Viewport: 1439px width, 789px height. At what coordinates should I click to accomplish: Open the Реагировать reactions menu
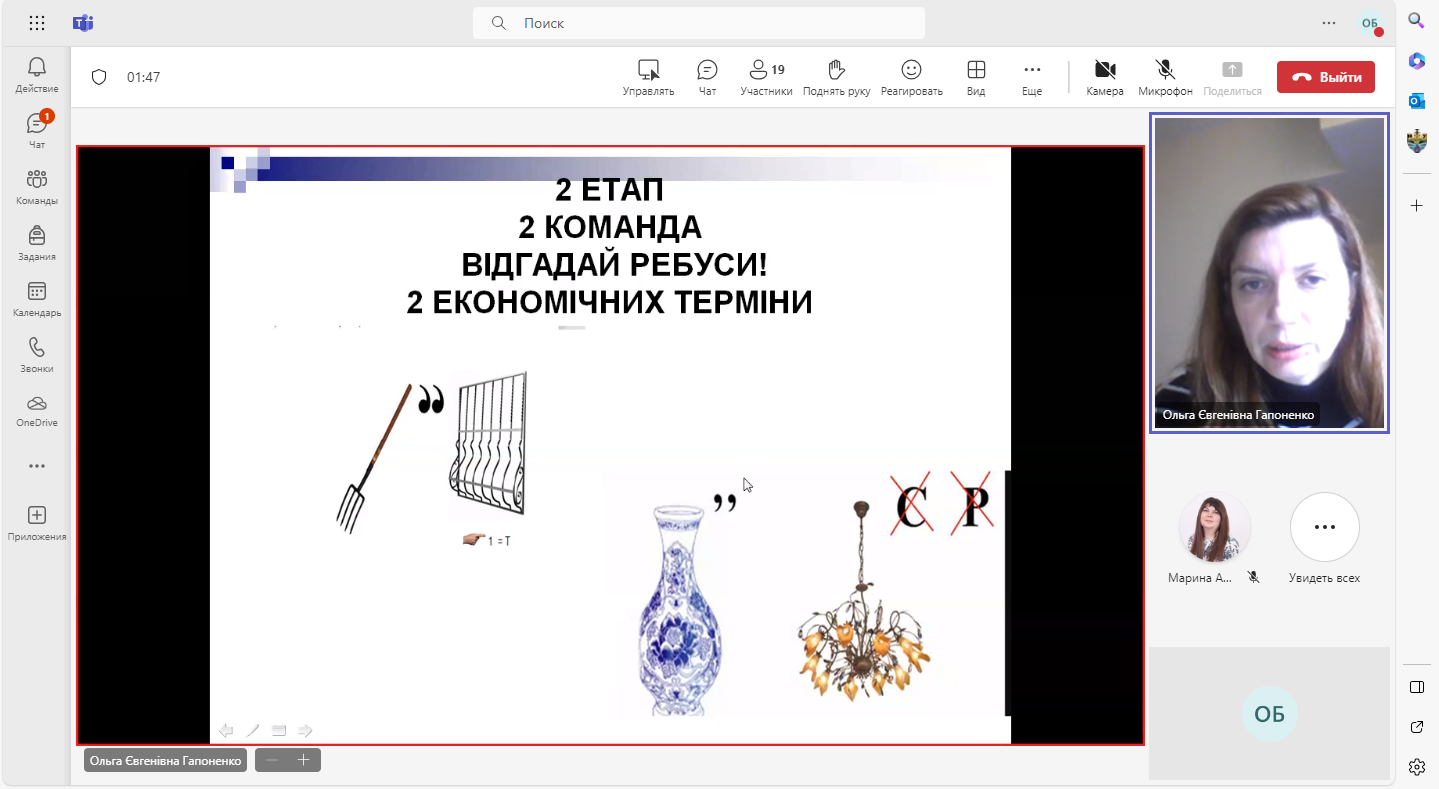[911, 77]
